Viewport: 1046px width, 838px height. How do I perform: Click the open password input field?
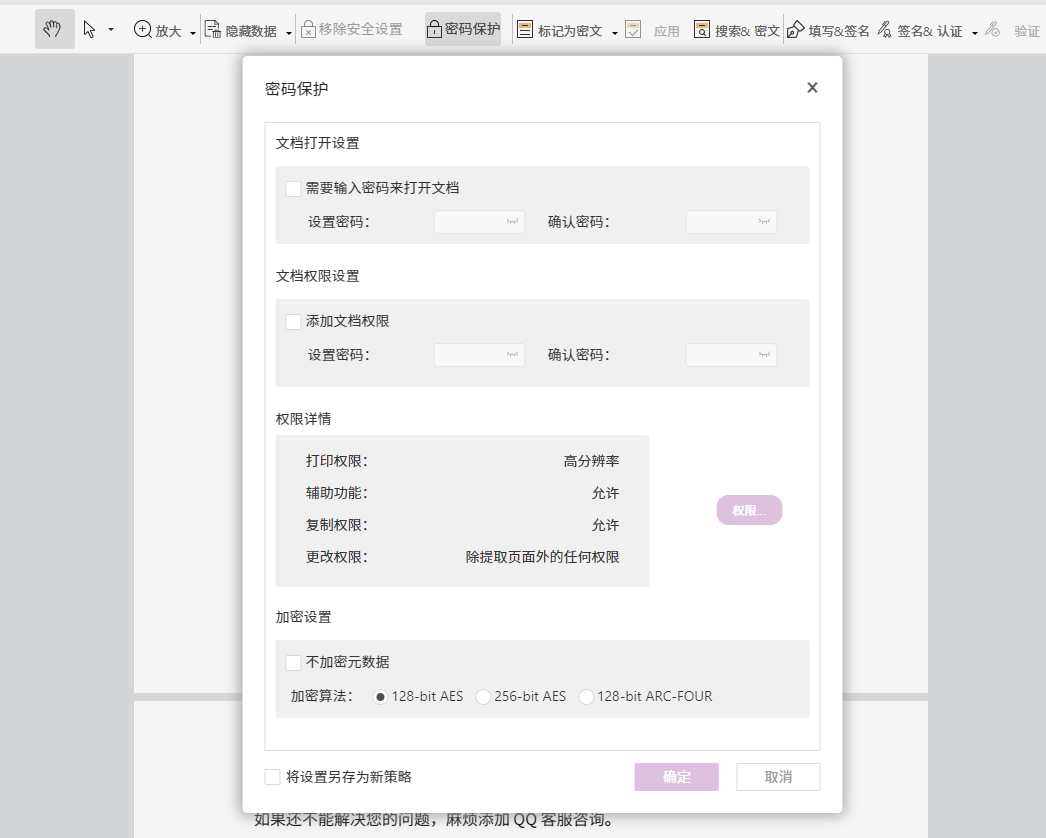[x=470, y=222]
